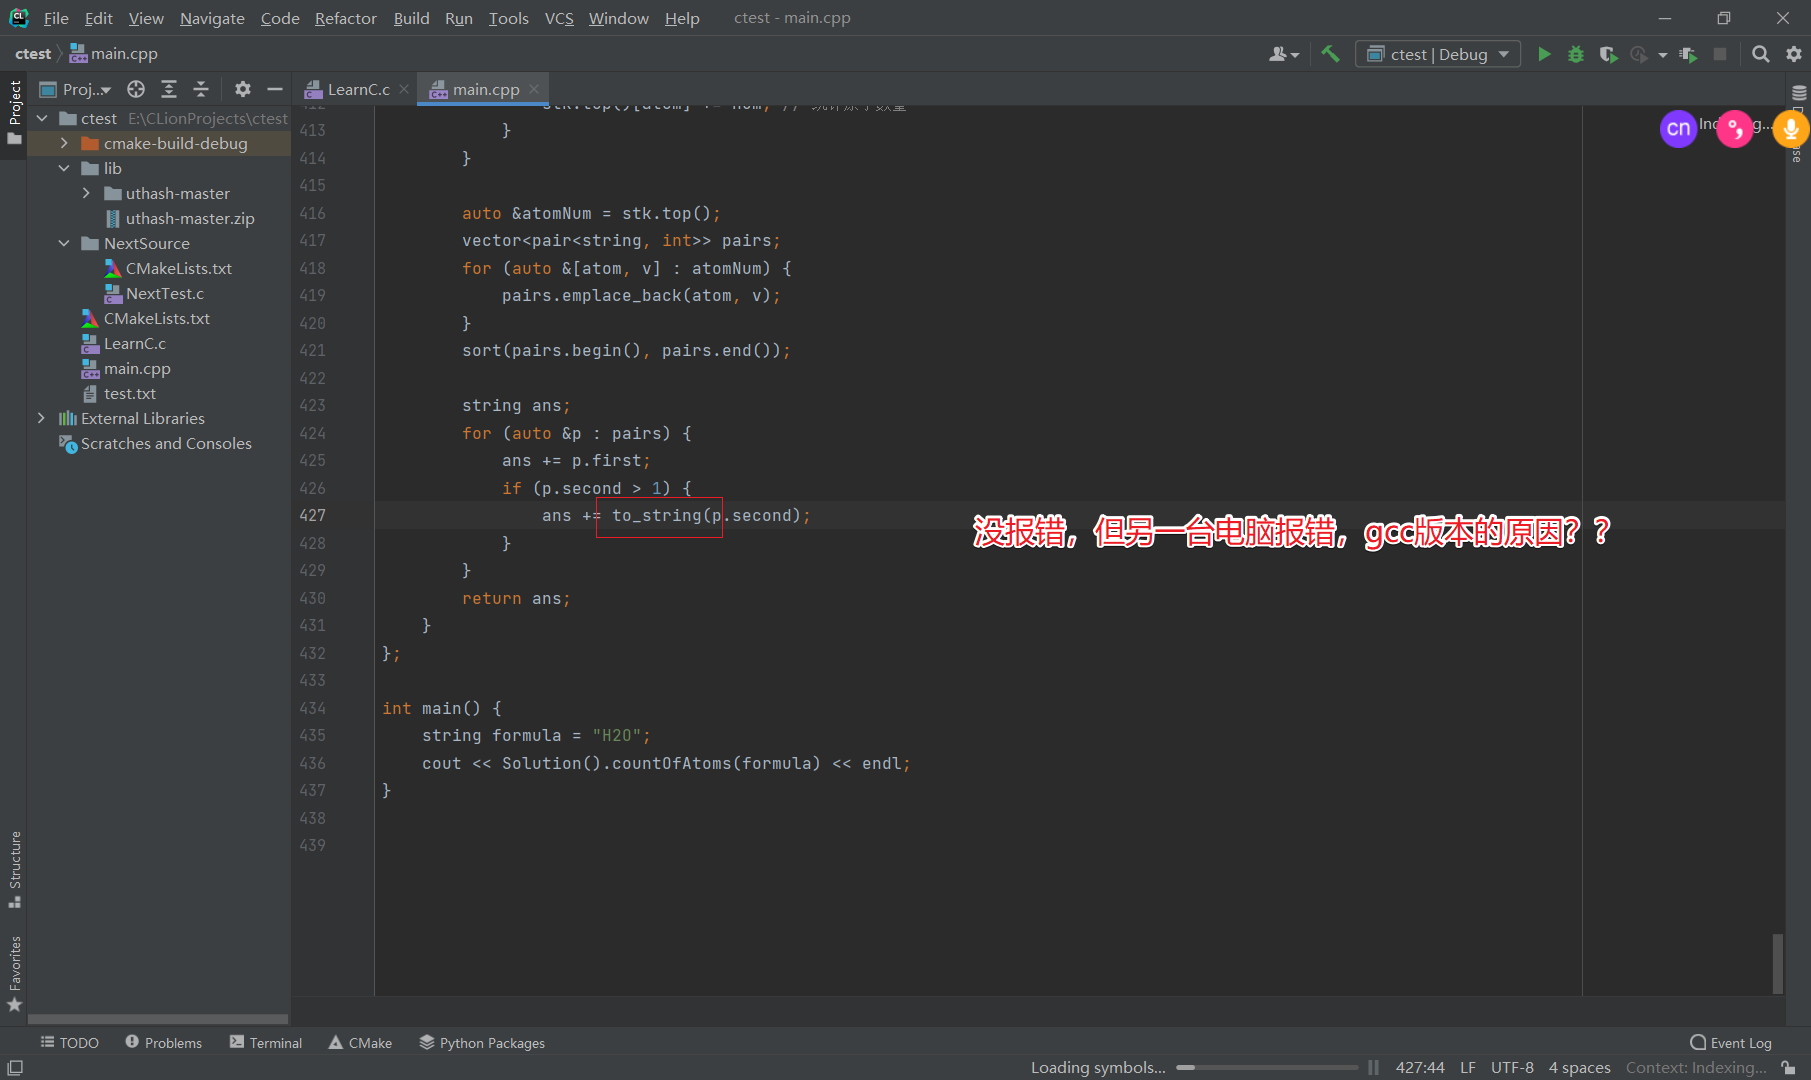Image resolution: width=1811 pixels, height=1080 pixels.
Task: Click Select Opened File target icon
Action: [136, 89]
